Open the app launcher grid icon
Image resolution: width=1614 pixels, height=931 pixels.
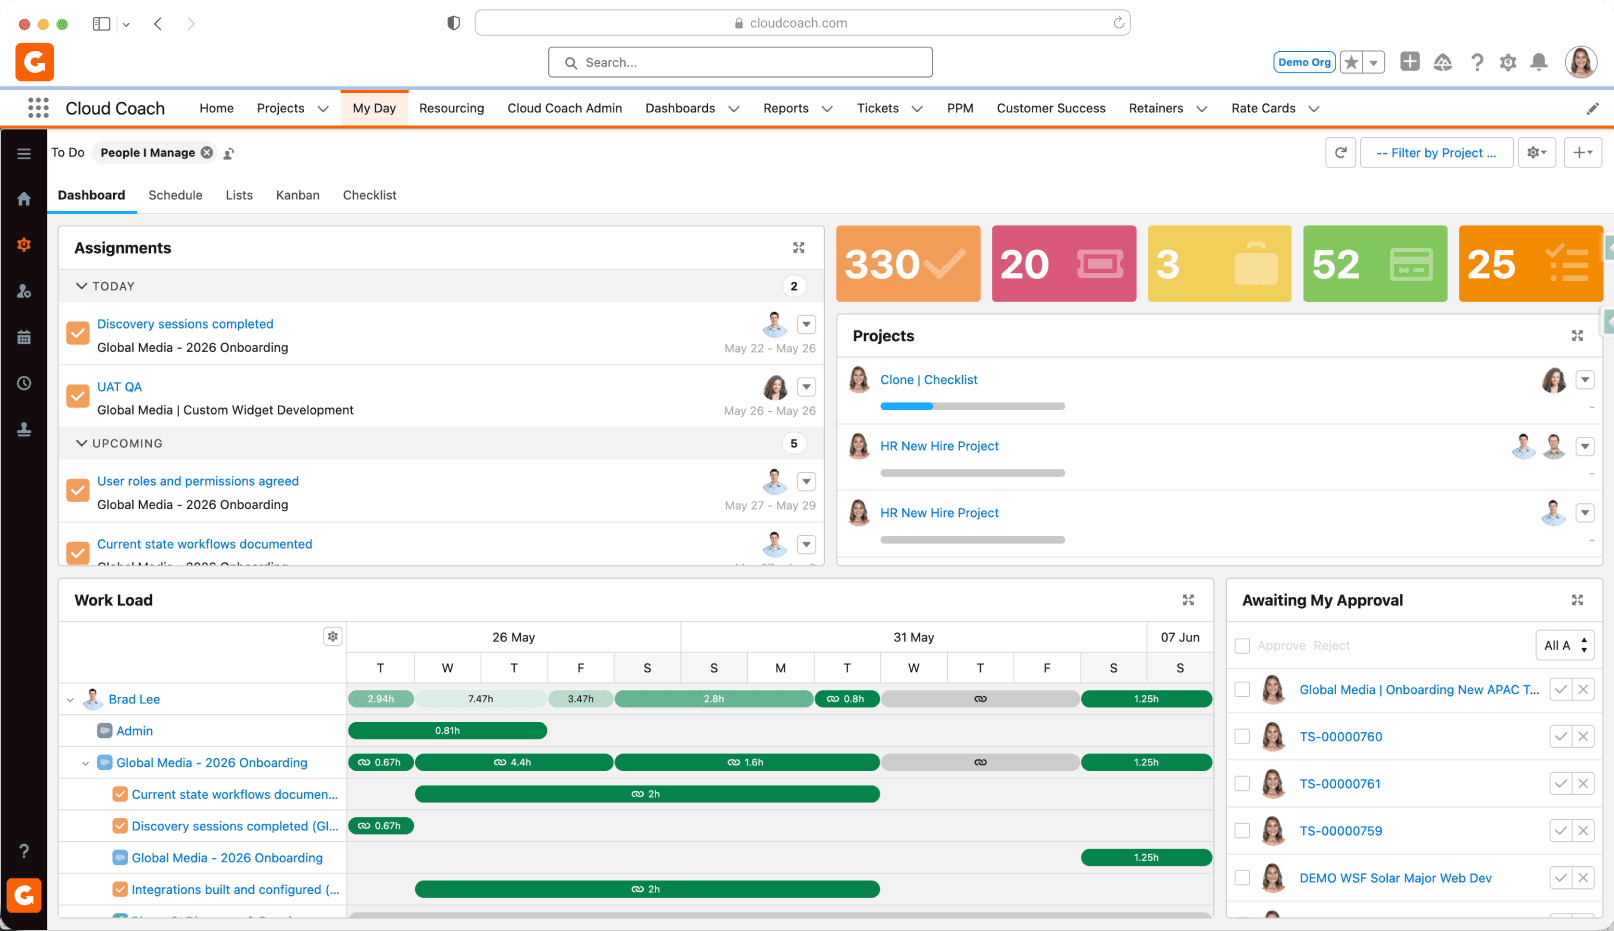pyautogui.click(x=38, y=108)
